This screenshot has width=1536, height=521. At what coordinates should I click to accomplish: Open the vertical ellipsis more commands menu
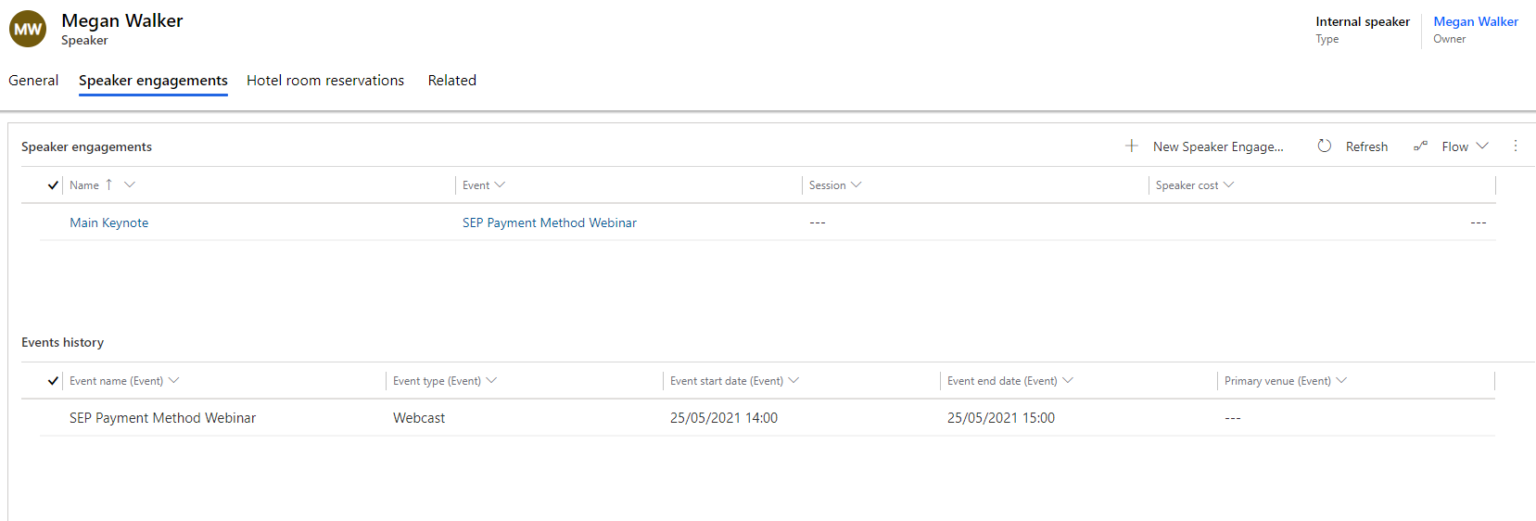(x=1515, y=146)
